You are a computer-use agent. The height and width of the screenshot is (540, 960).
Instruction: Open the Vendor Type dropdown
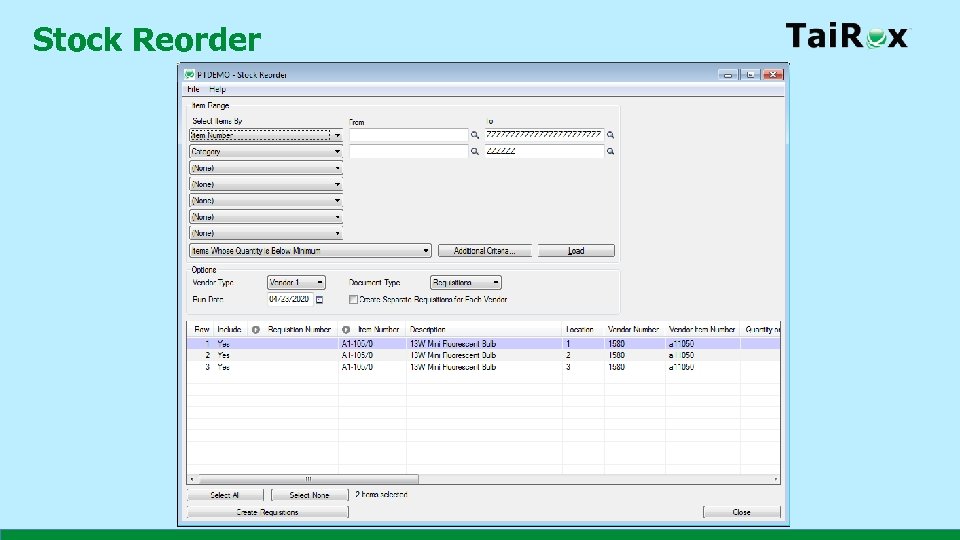(320, 283)
